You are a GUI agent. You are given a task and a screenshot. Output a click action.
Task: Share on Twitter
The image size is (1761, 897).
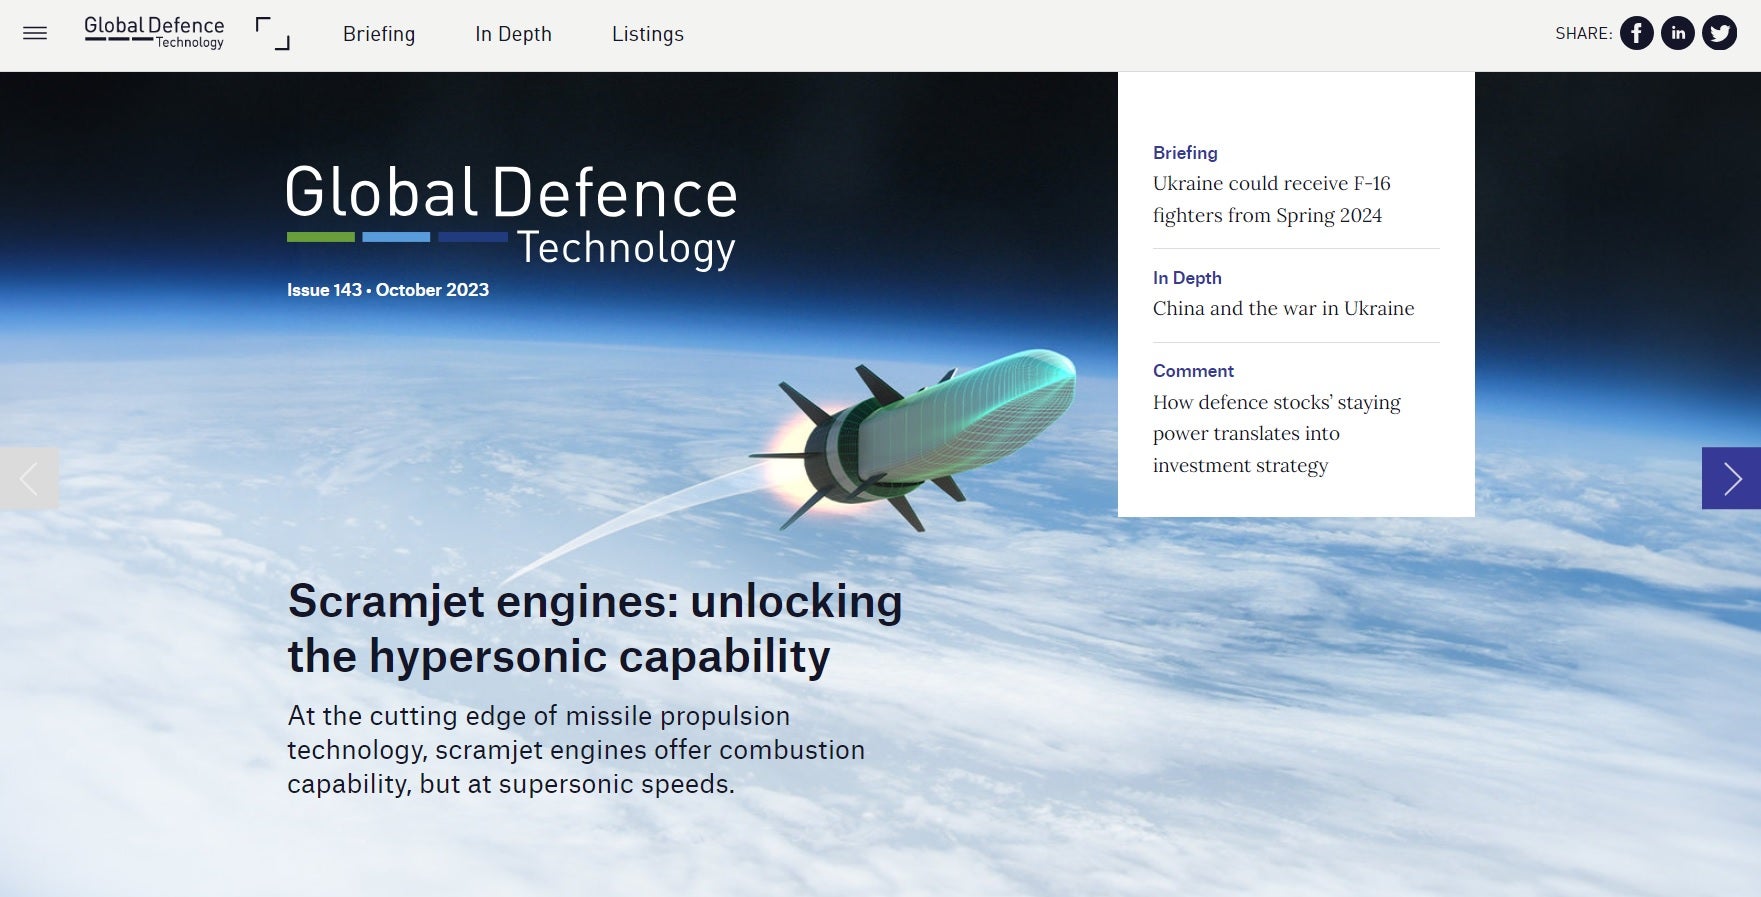1719,34
